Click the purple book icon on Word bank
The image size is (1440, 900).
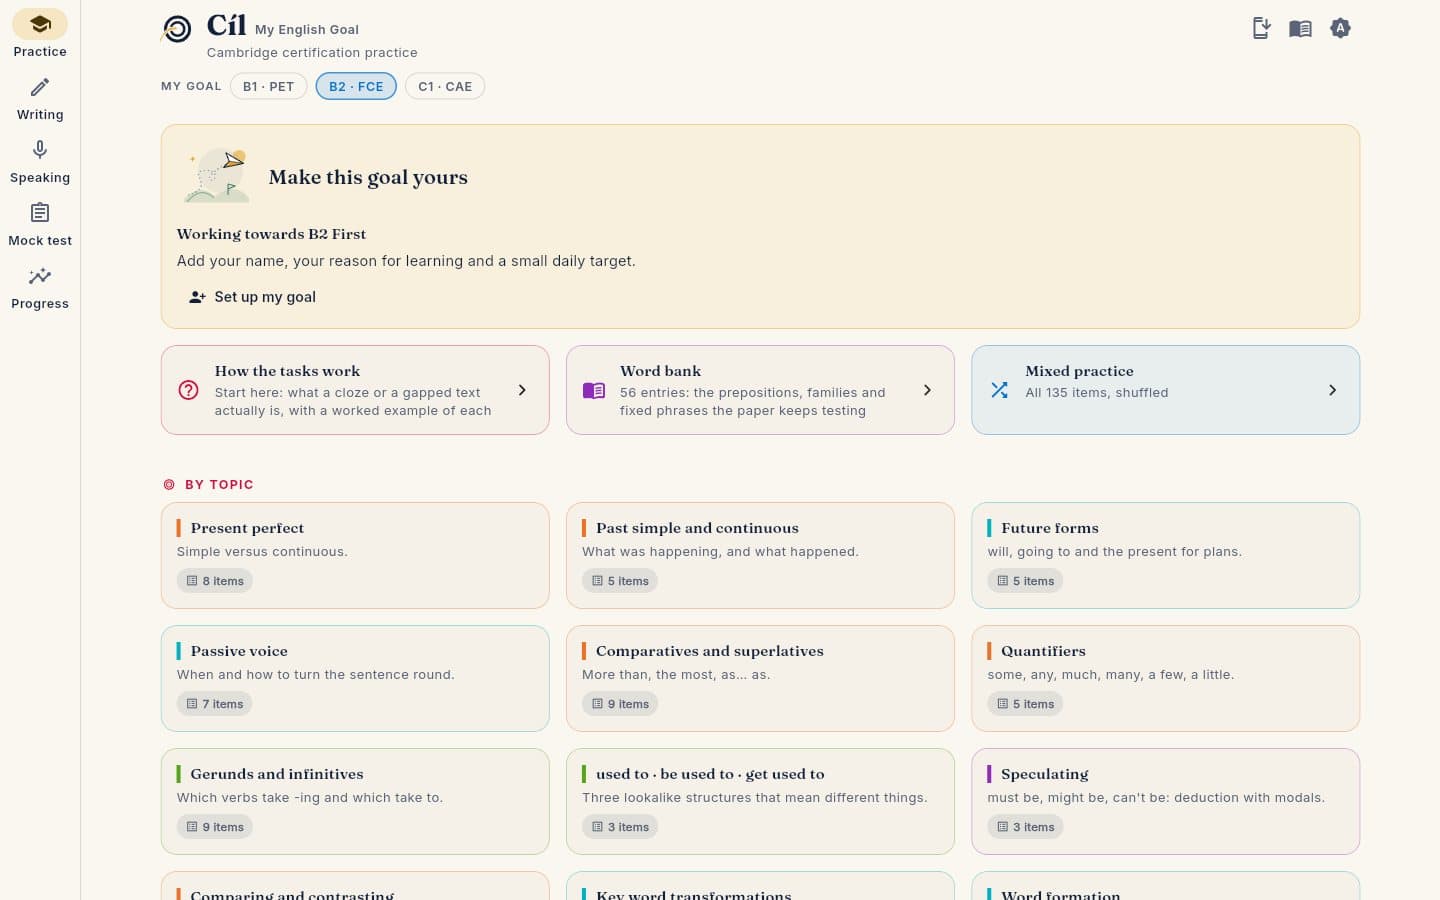point(594,390)
